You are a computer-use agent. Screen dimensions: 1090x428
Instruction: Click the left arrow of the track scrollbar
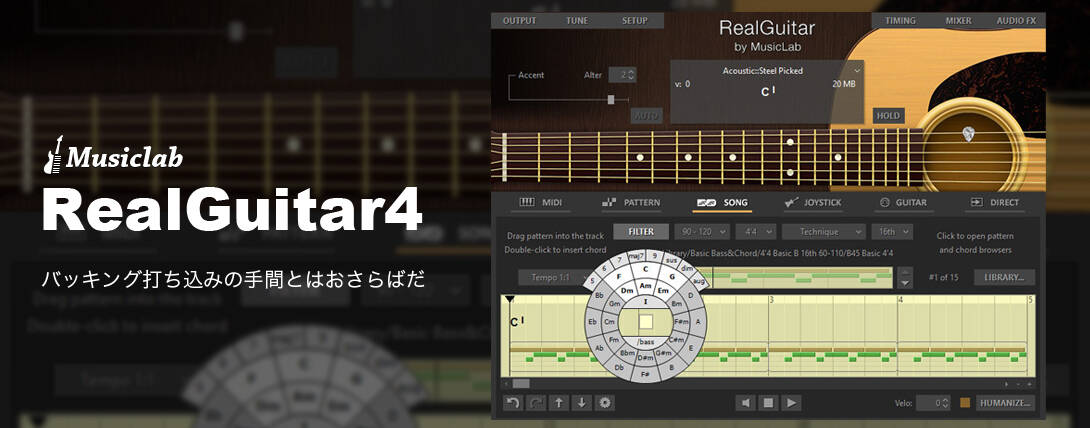(506, 384)
